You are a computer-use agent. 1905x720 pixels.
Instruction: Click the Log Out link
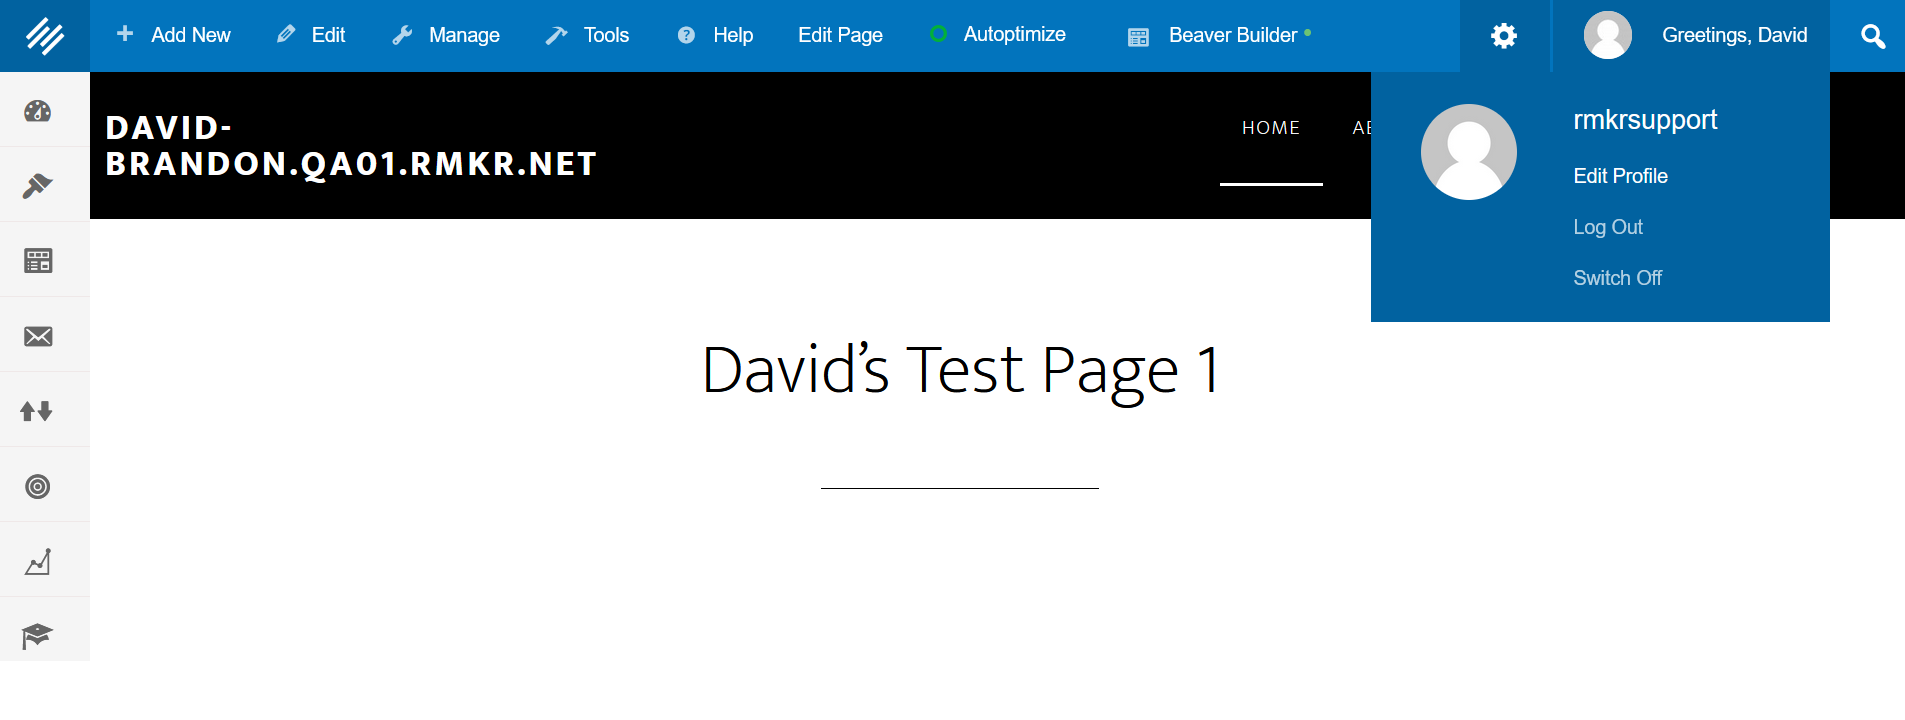pyautogui.click(x=1607, y=227)
